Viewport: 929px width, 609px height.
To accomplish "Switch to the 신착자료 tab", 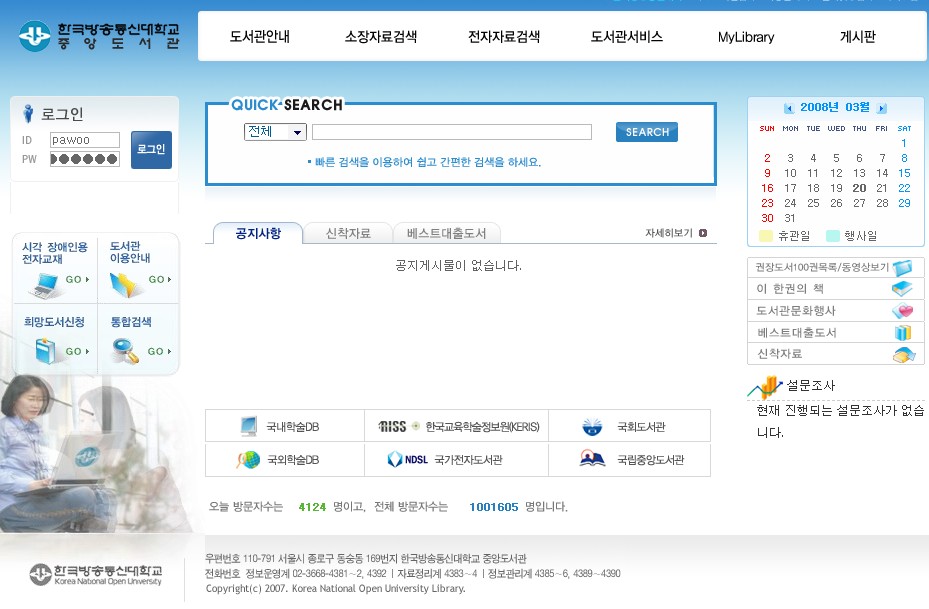I will click(348, 233).
